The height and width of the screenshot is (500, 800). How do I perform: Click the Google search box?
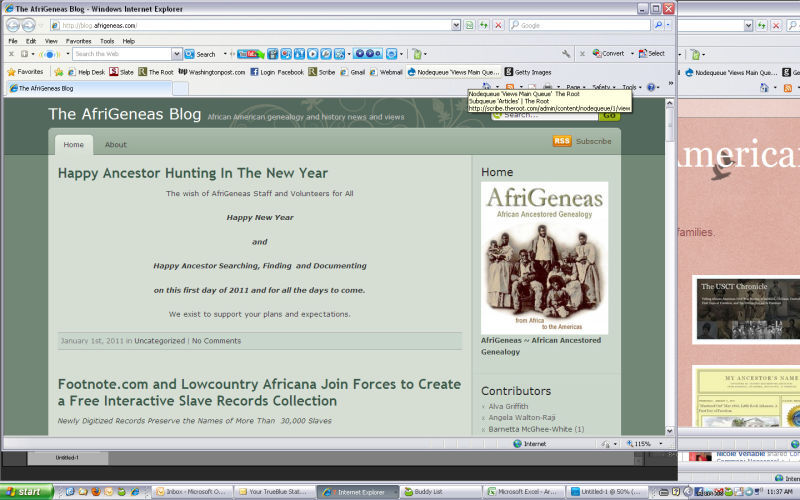click(x=580, y=25)
